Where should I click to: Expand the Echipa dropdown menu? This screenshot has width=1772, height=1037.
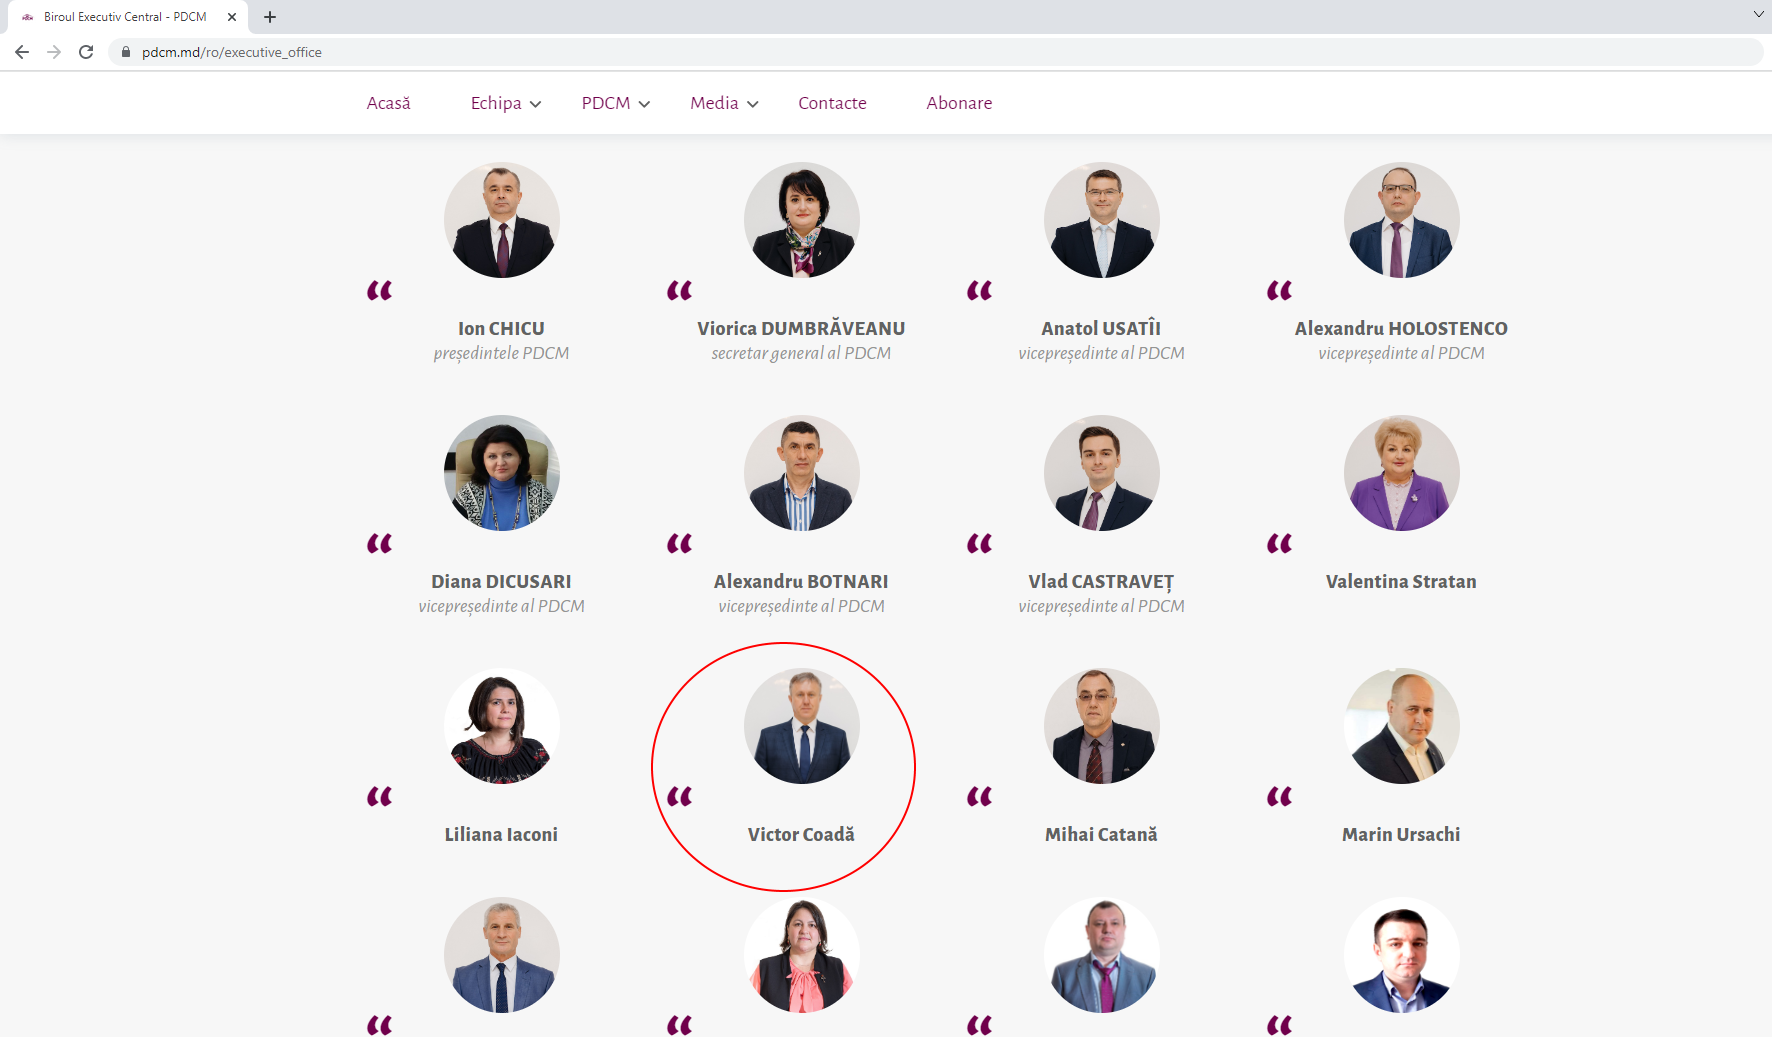506,103
